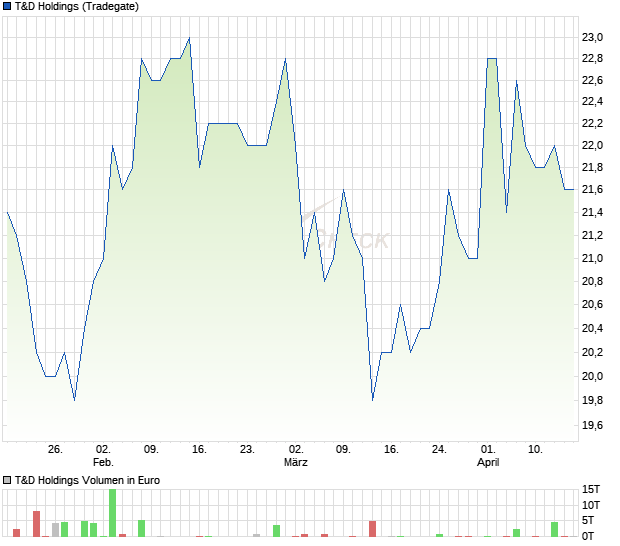620x546 pixels.
Task: Click the 'T&D Holdings Volumen in Euro' label
Action: pos(87,480)
